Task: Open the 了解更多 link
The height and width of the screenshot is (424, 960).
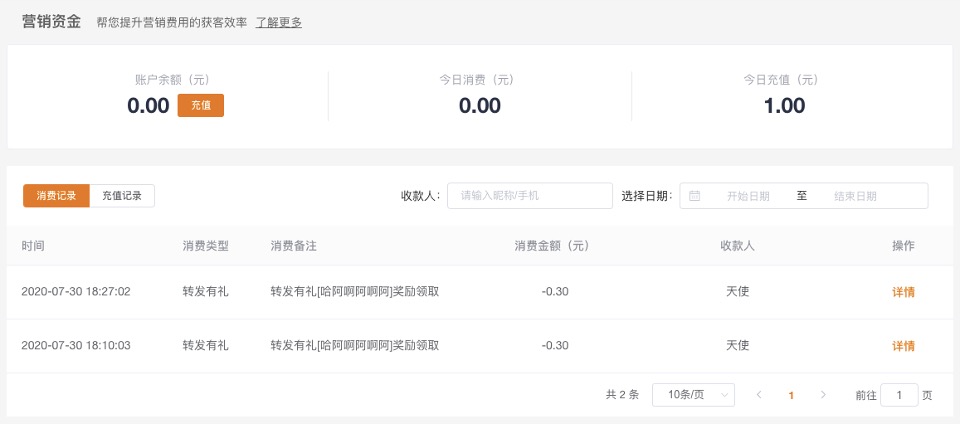Action: 279,22
